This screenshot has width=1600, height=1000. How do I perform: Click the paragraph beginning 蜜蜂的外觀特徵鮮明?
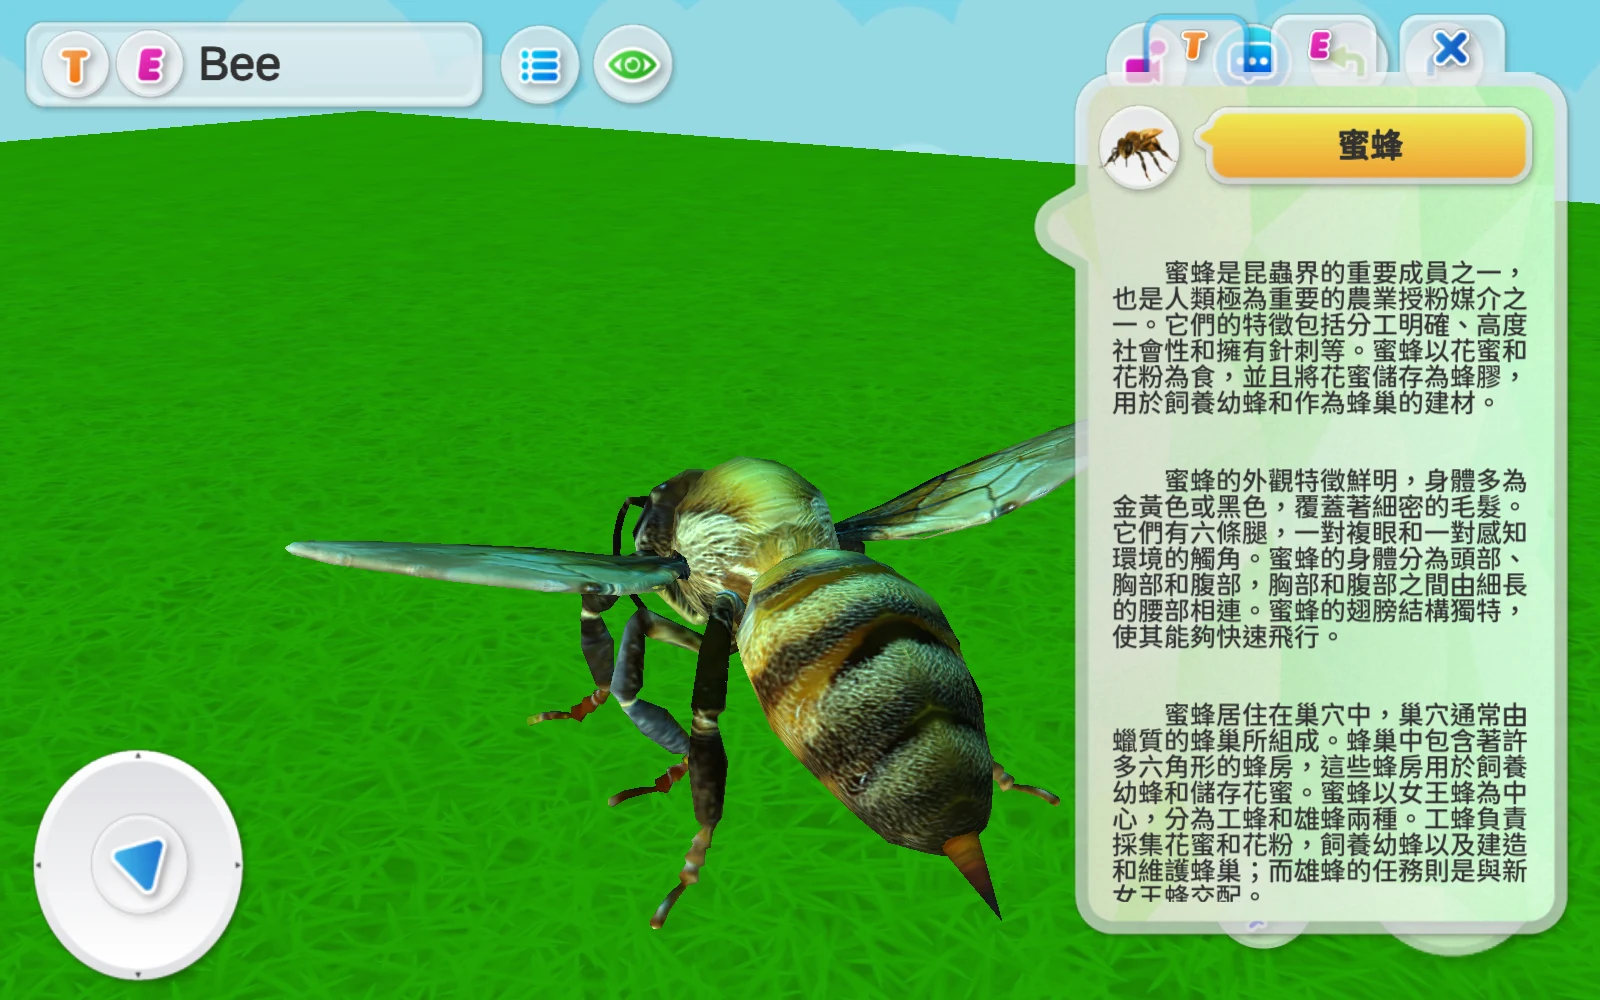coord(1319,558)
